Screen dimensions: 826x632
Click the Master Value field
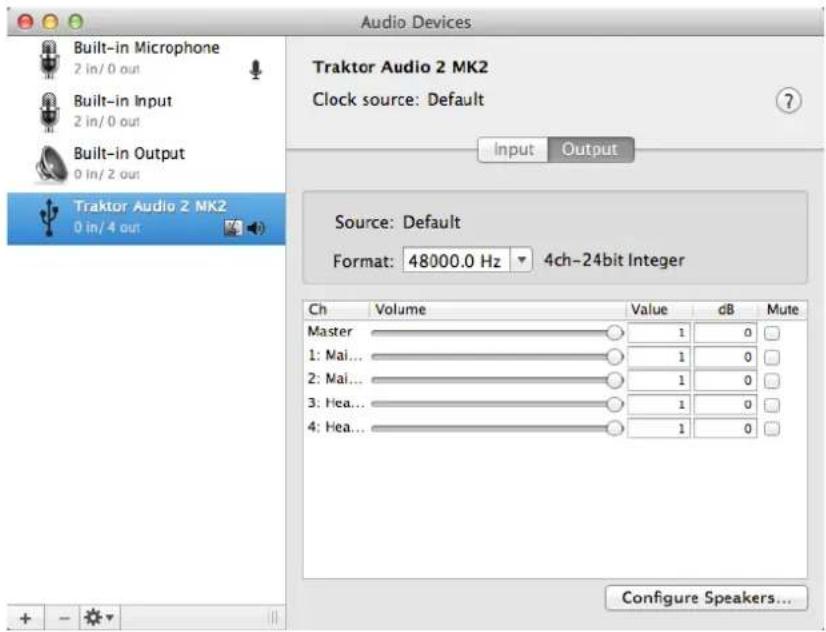[x=659, y=333]
